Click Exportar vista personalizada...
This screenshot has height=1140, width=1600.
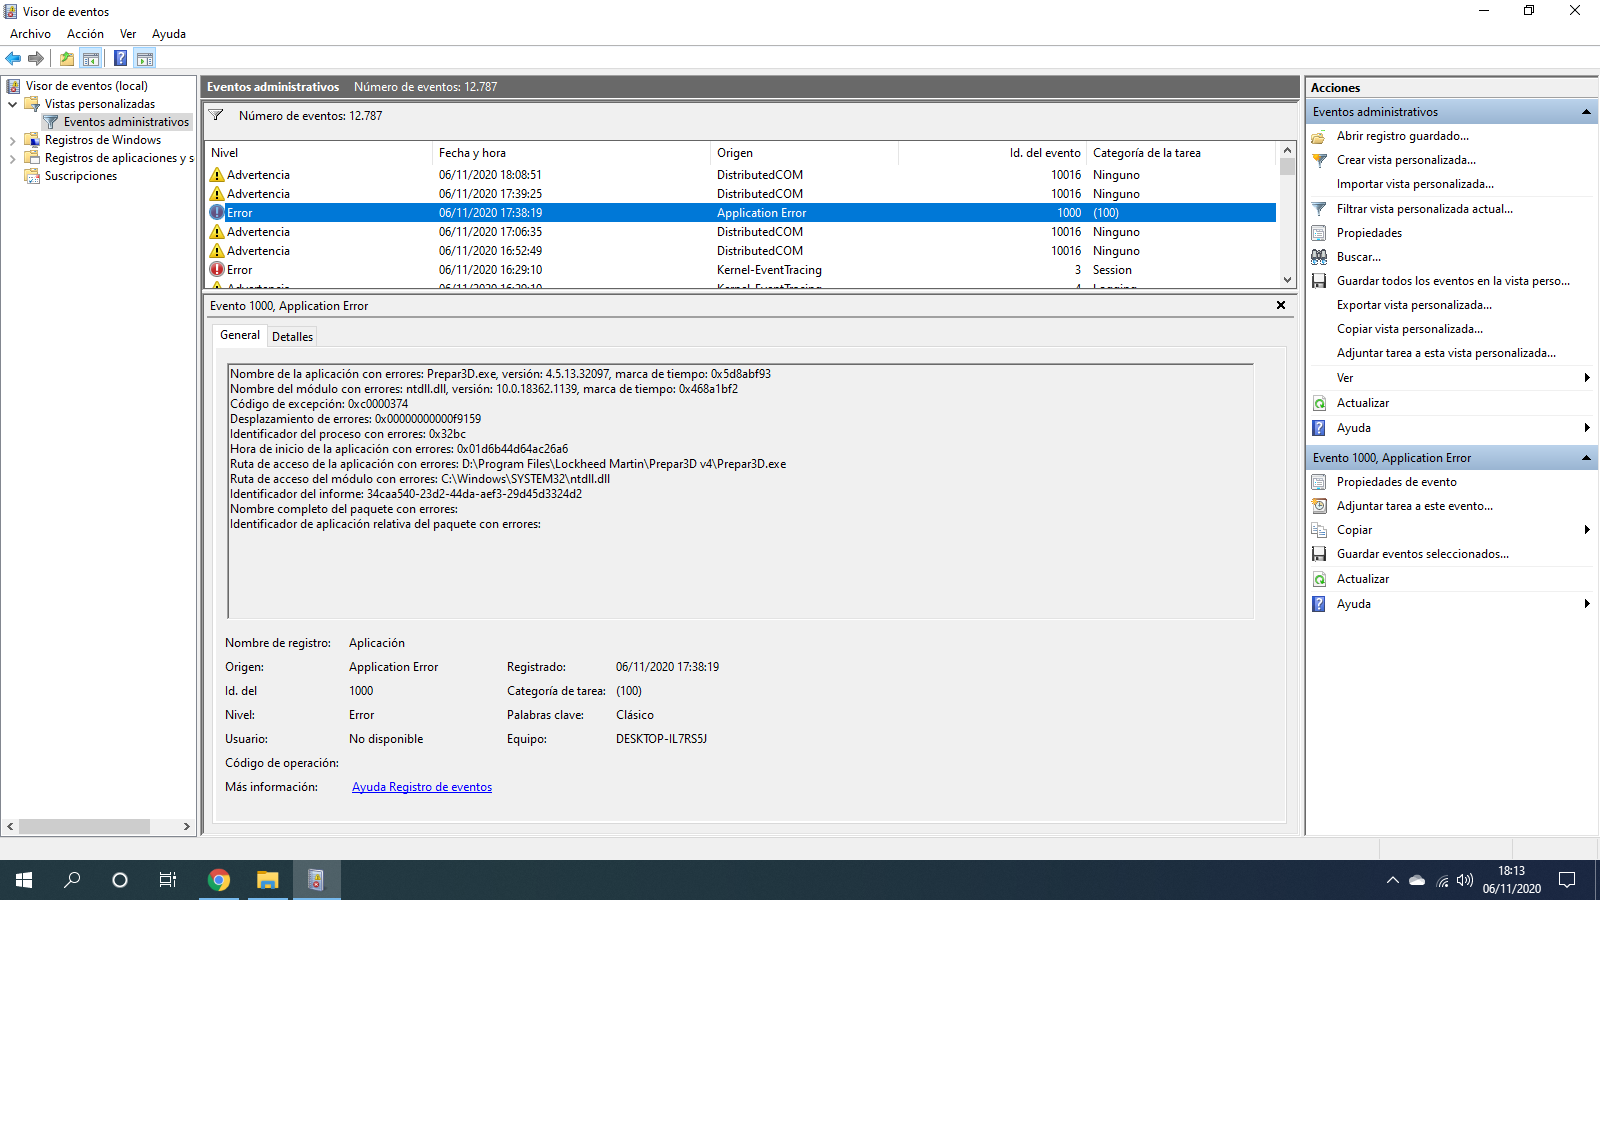1414,305
